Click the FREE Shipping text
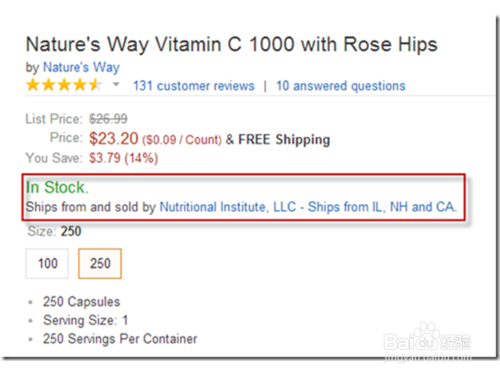500x375 pixels. [x=284, y=140]
